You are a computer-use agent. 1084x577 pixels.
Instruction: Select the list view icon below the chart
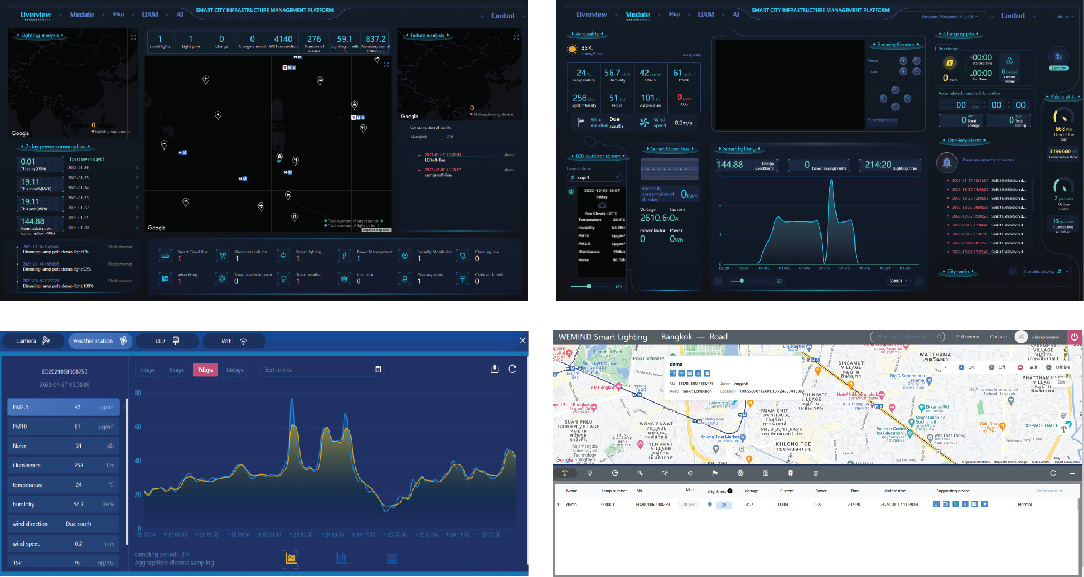[392, 558]
